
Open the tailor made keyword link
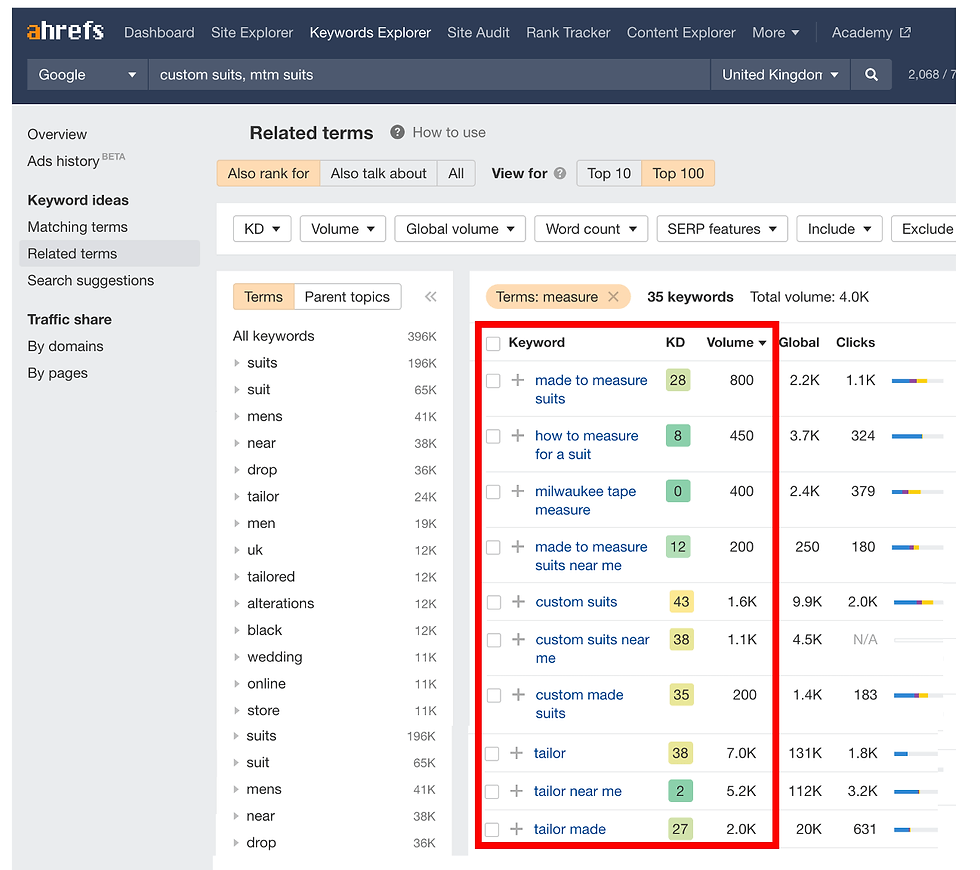click(569, 829)
